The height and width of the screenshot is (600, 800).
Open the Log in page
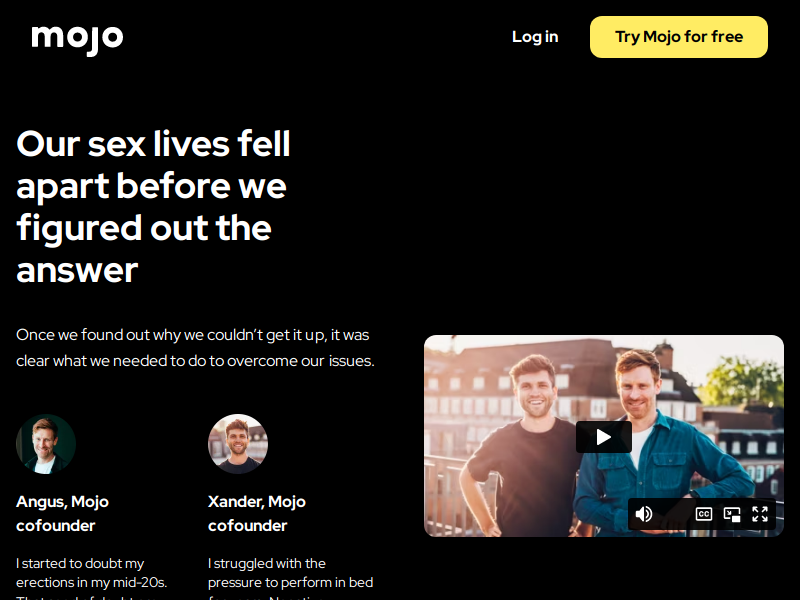pos(535,37)
